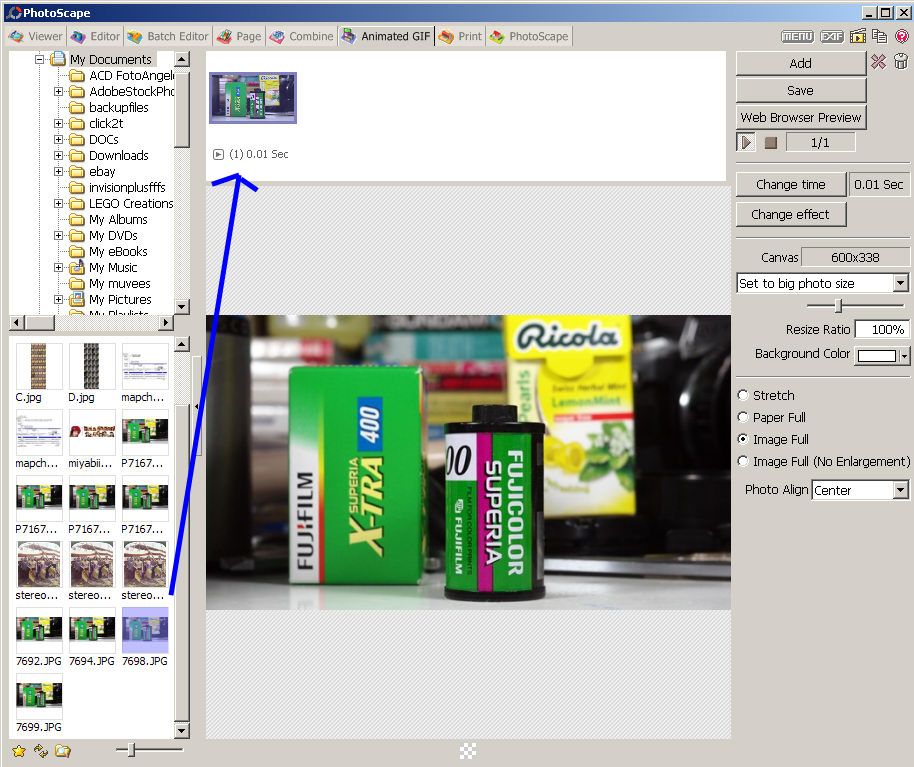Choose Image Full (No Enlargement) option
Image resolution: width=914 pixels, height=767 pixels.
tap(743, 461)
